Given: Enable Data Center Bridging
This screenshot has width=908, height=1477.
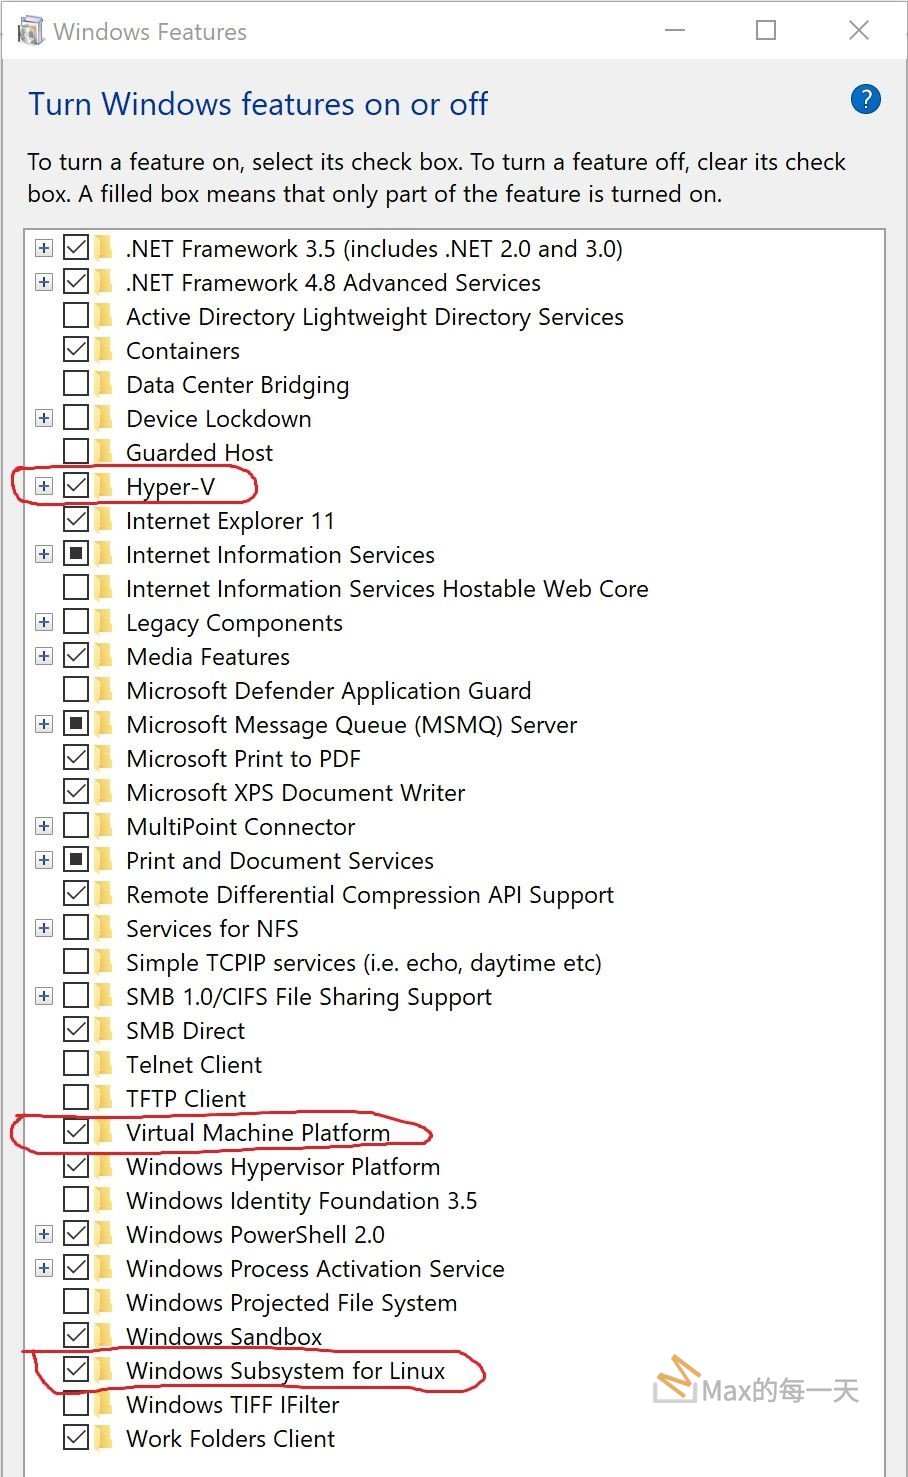Looking at the screenshot, I should (x=77, y=383).
